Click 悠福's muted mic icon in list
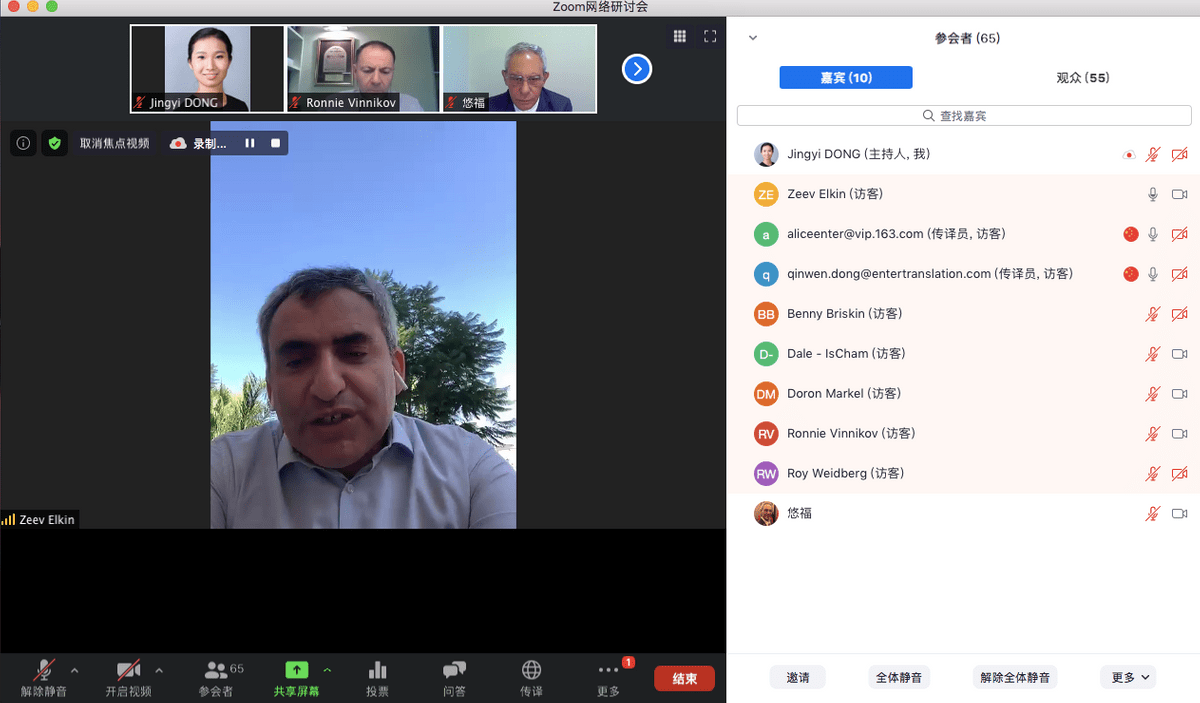This screenshot has height=703, width=1200. coord(1153,514)
